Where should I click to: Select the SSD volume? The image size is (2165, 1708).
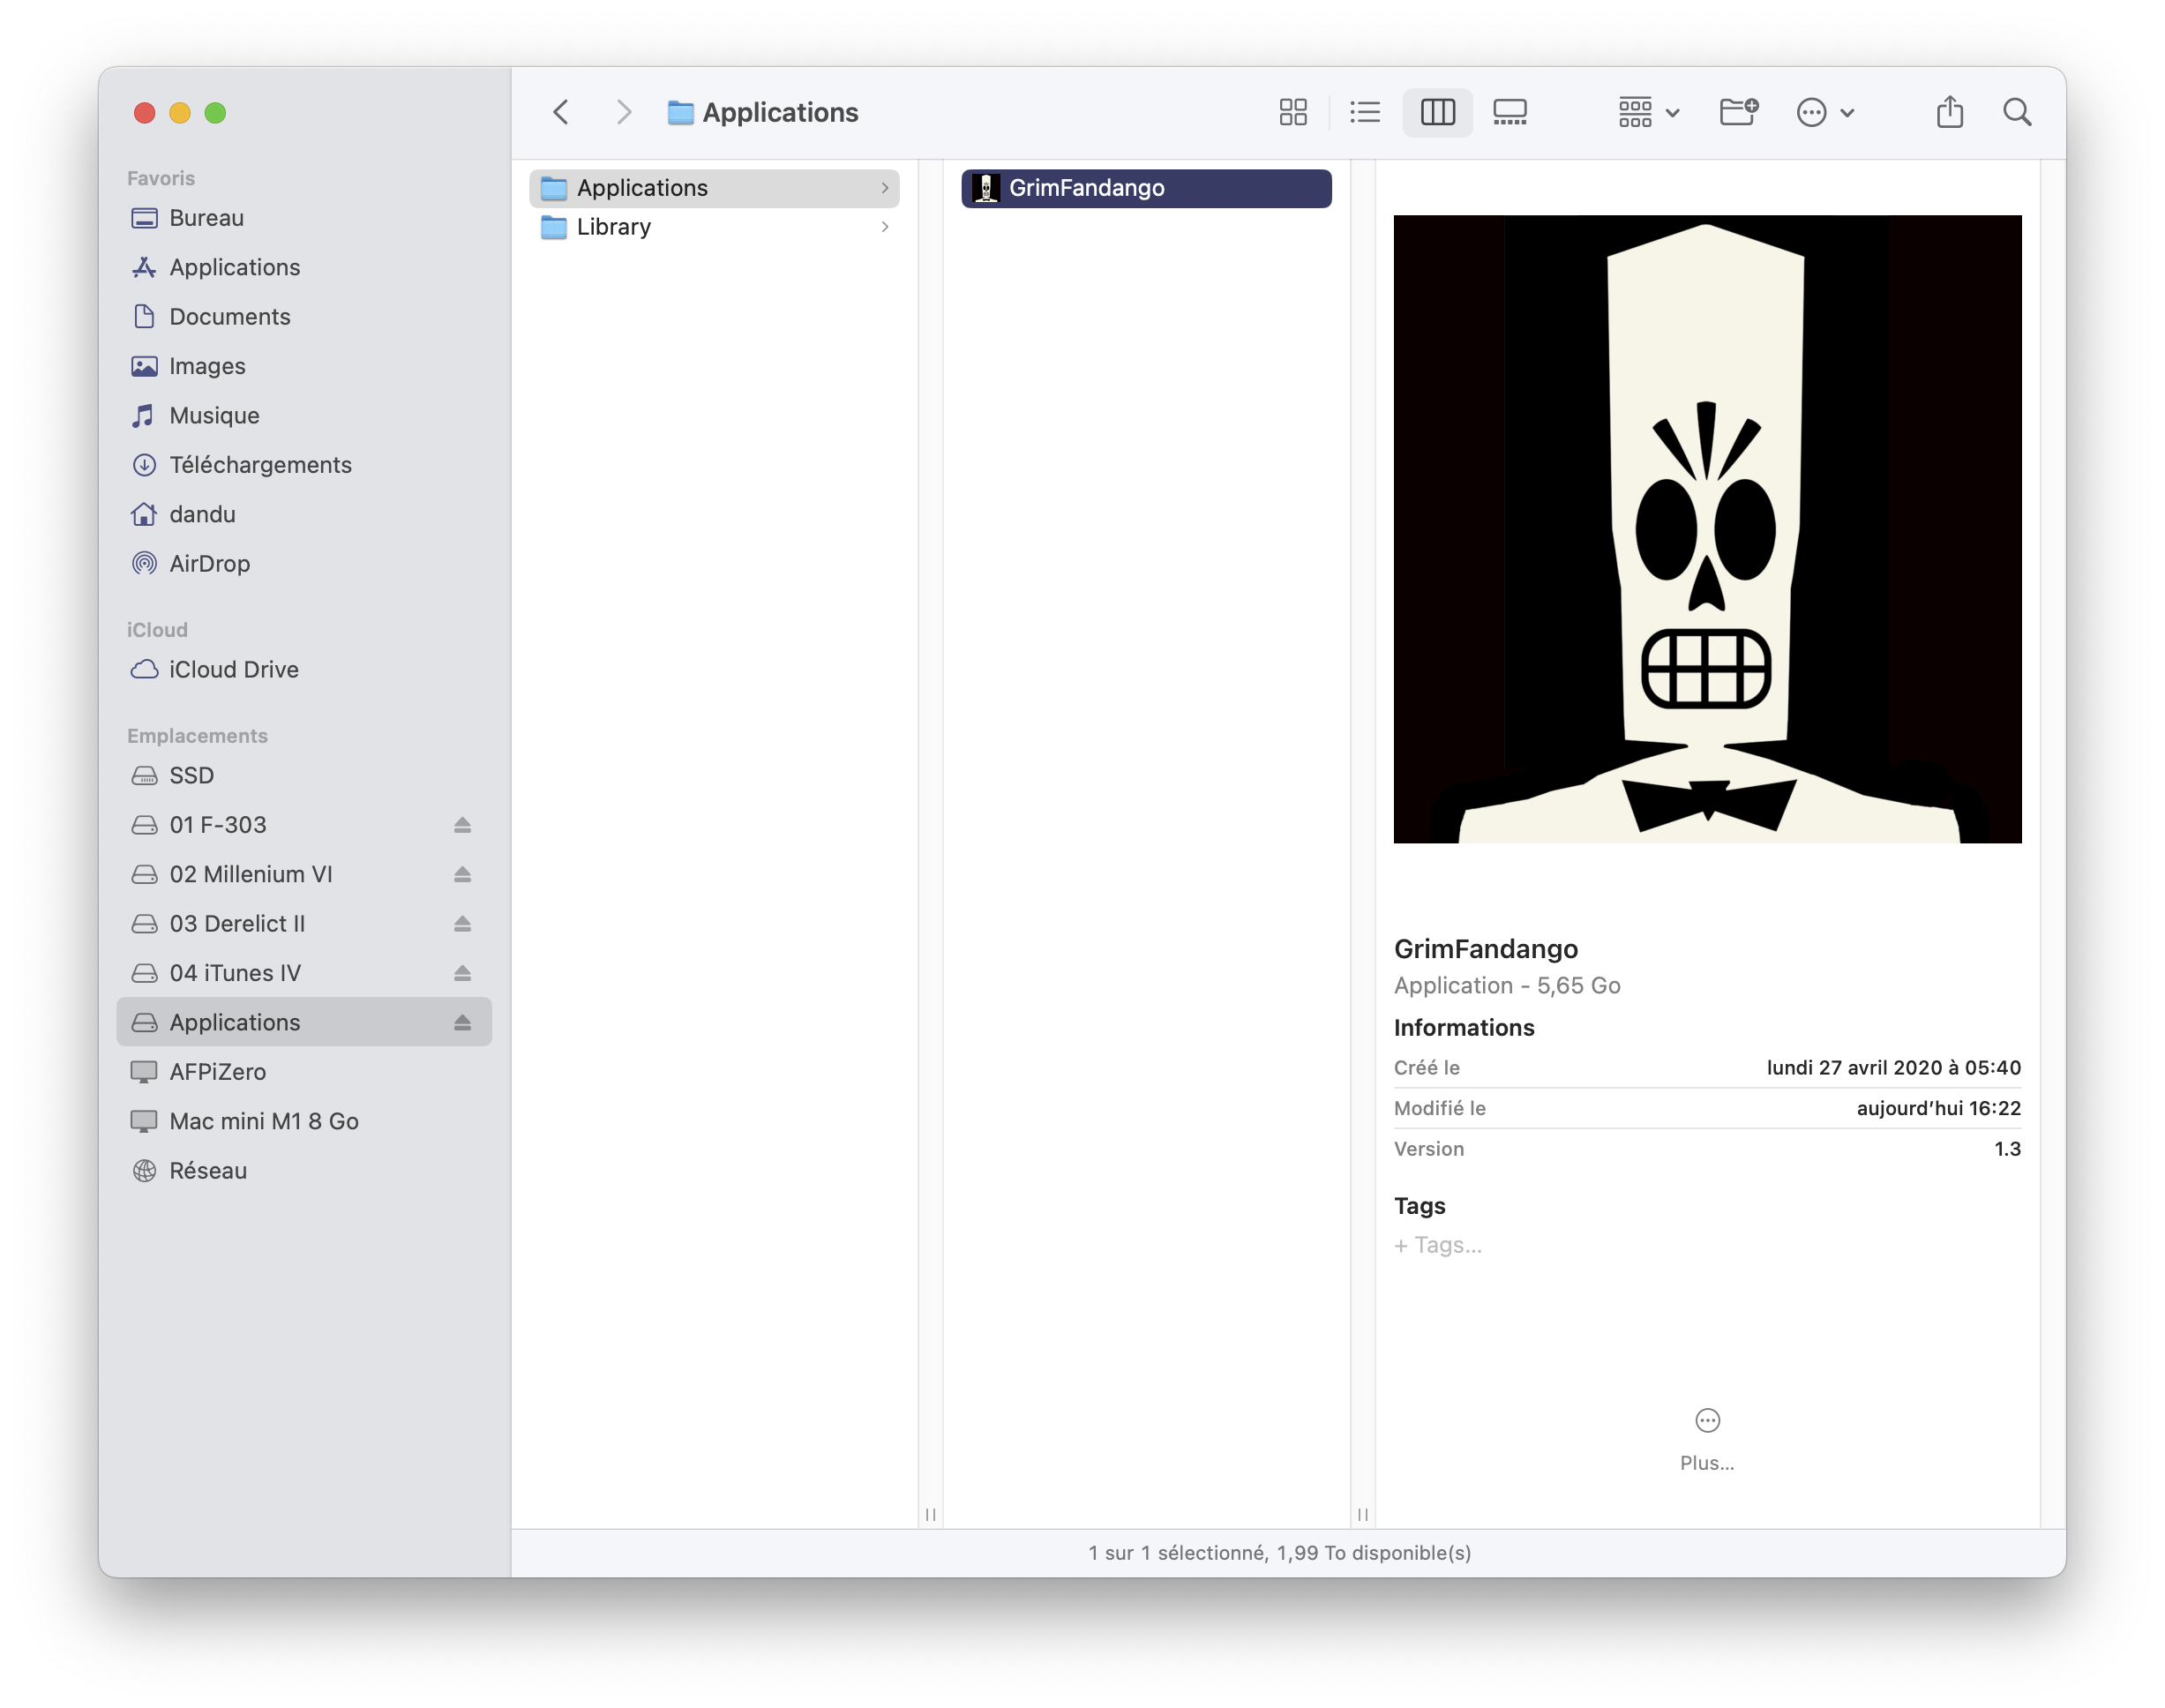(304, 775)
